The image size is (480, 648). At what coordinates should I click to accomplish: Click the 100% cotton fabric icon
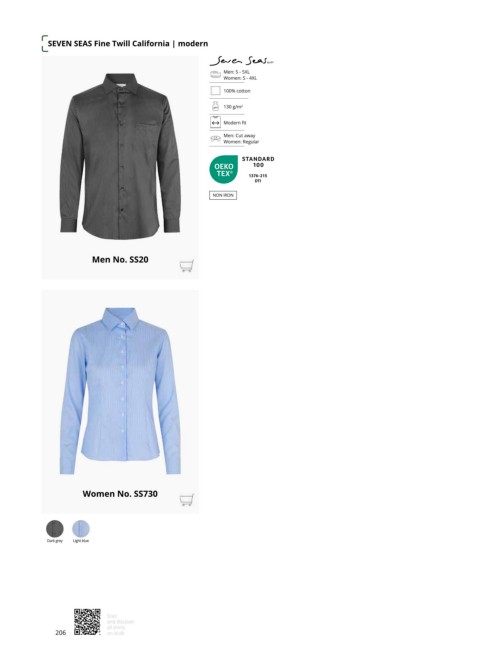coord(215,91)
